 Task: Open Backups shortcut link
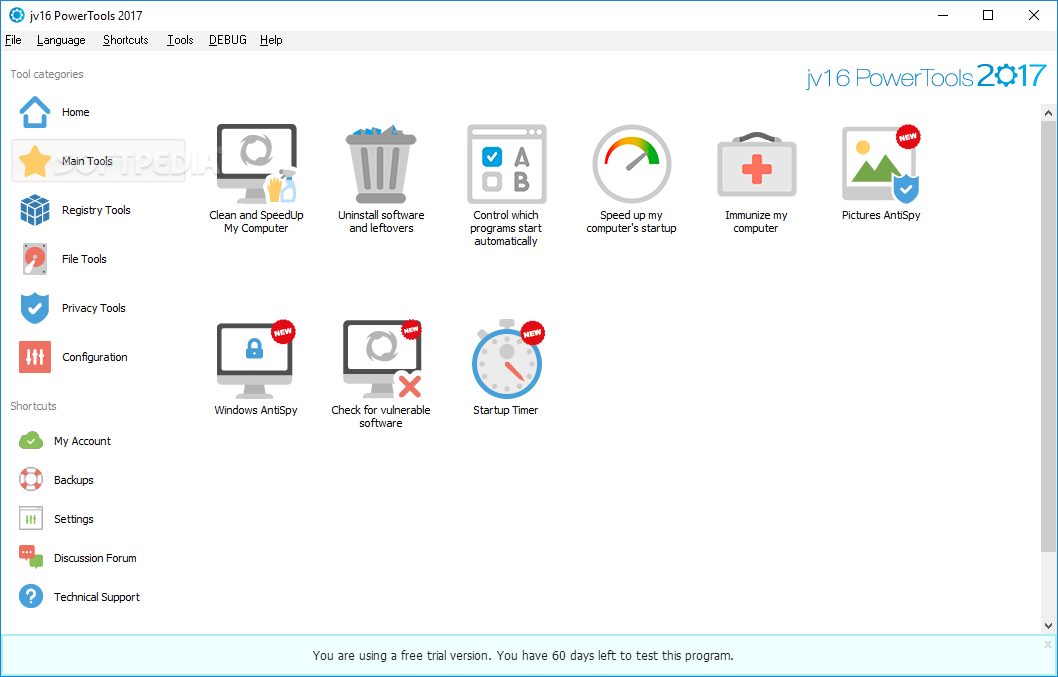[74, 480]
